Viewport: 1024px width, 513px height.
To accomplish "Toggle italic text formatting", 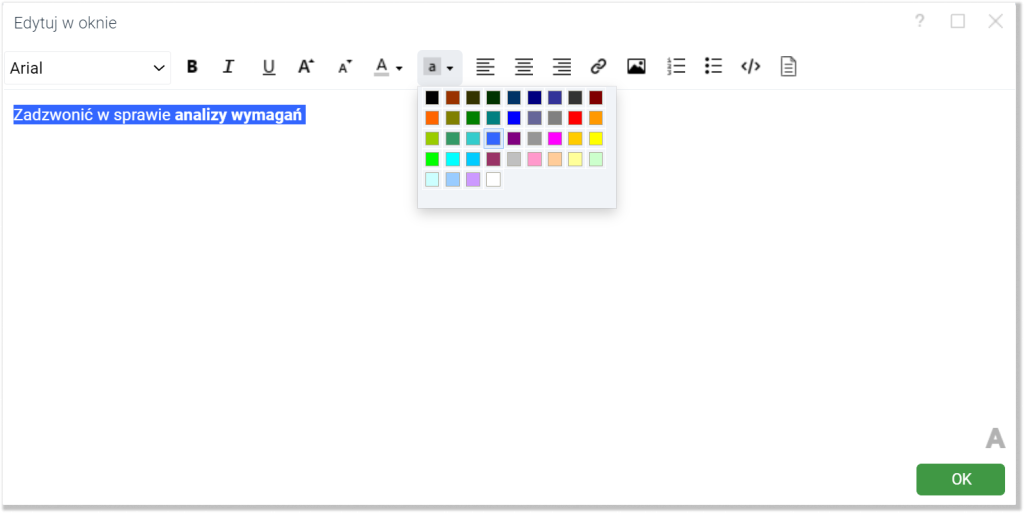I will [228, 67].
